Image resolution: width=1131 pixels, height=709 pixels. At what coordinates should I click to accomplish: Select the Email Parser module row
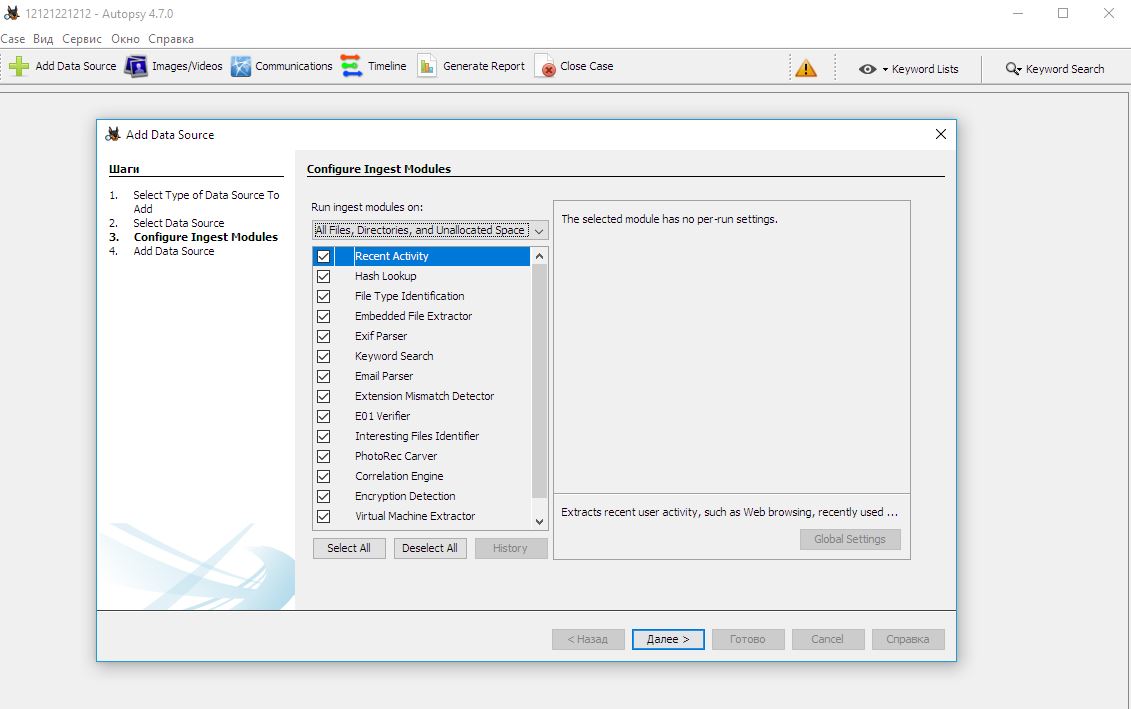pos(421,376)
